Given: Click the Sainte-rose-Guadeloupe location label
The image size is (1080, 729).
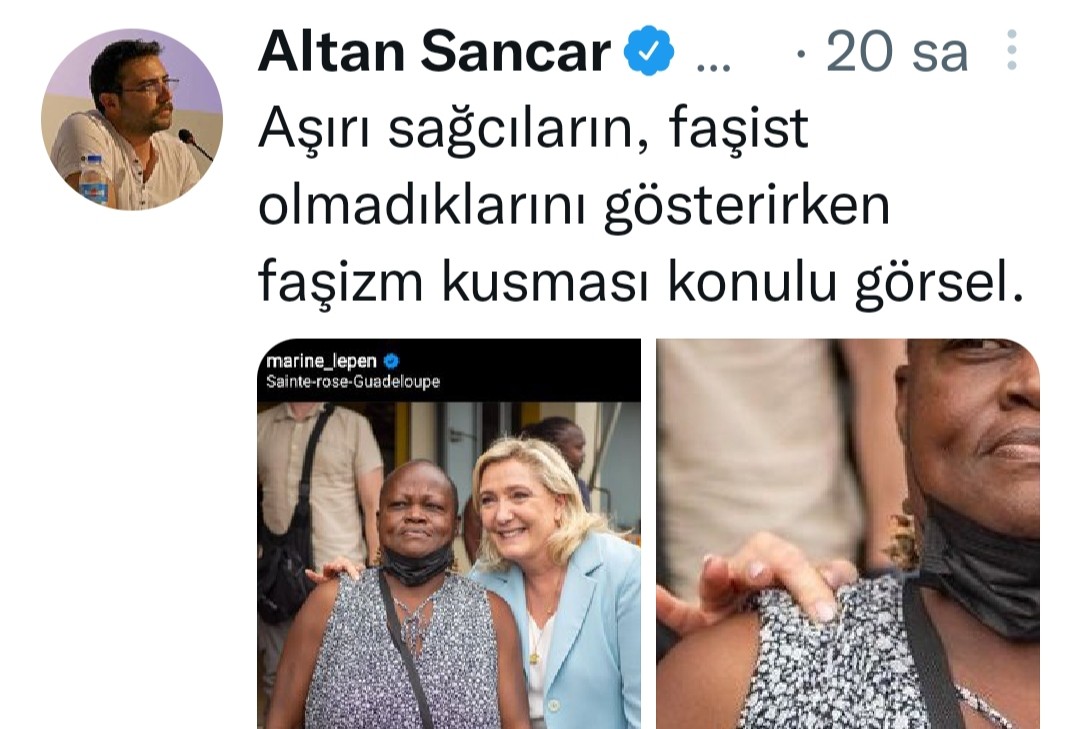Looking at the screenshot, I should tap(353, 382).
